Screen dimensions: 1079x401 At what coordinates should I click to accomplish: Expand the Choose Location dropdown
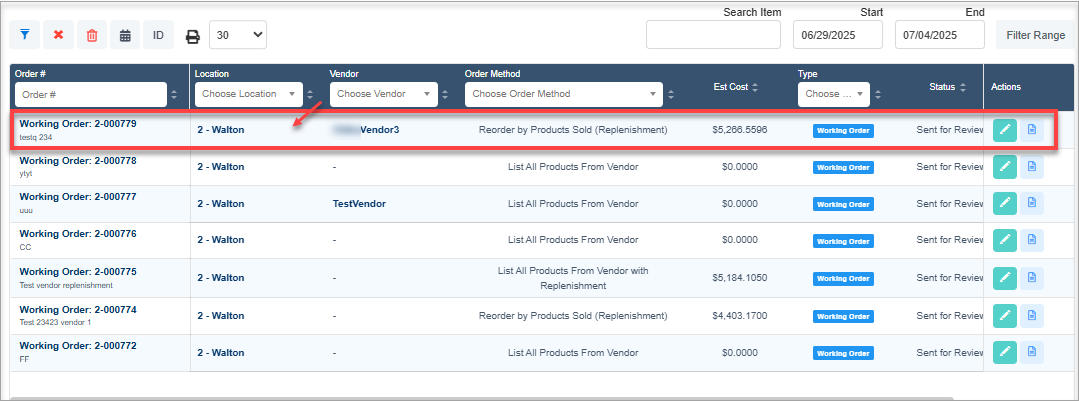pyautogui.click(x=248, y=94)
